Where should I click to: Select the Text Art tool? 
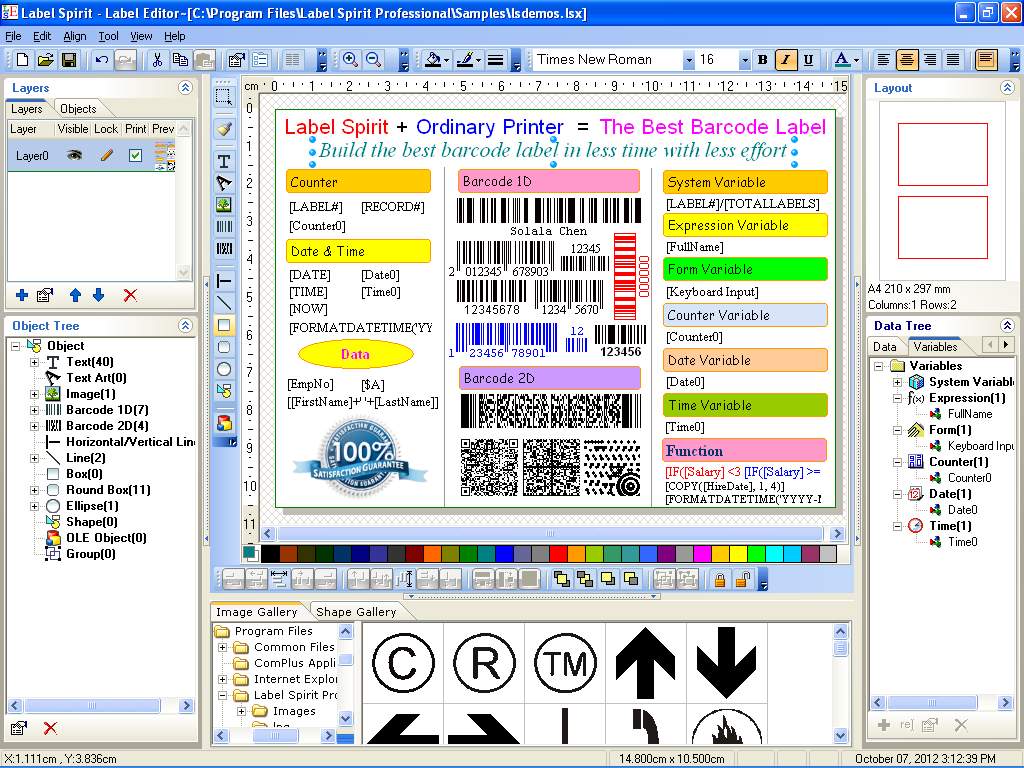click(224, 183)
